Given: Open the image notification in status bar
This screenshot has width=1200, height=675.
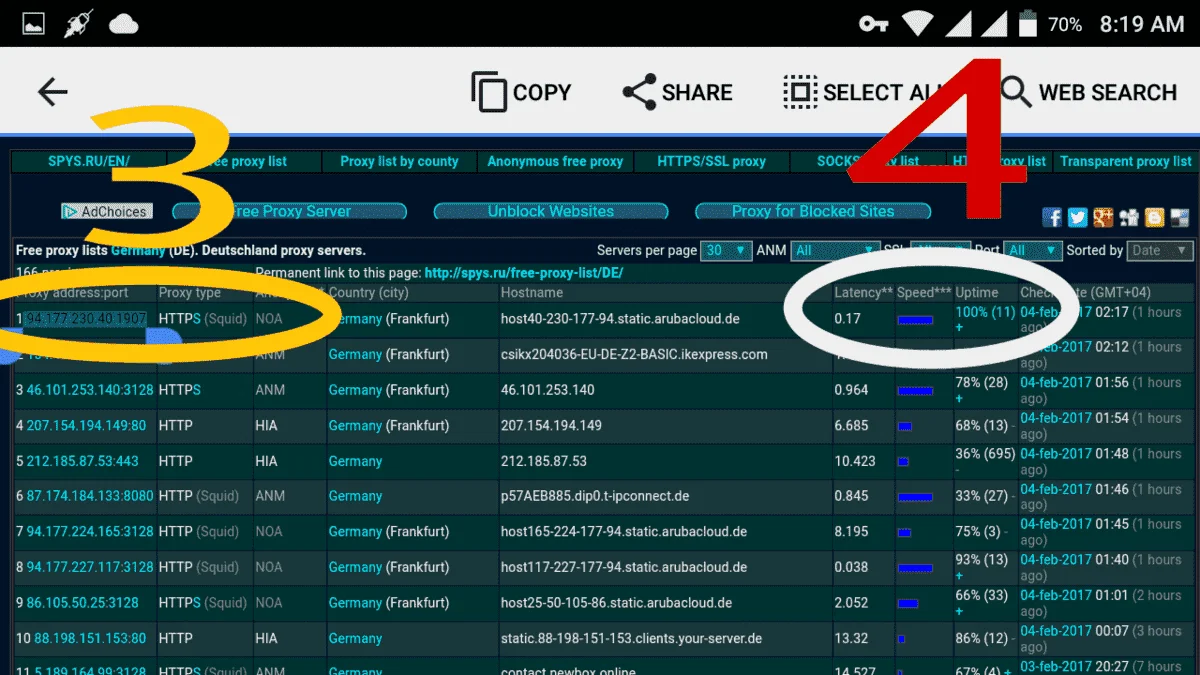Looking at the screenshot, I should 34,24.
